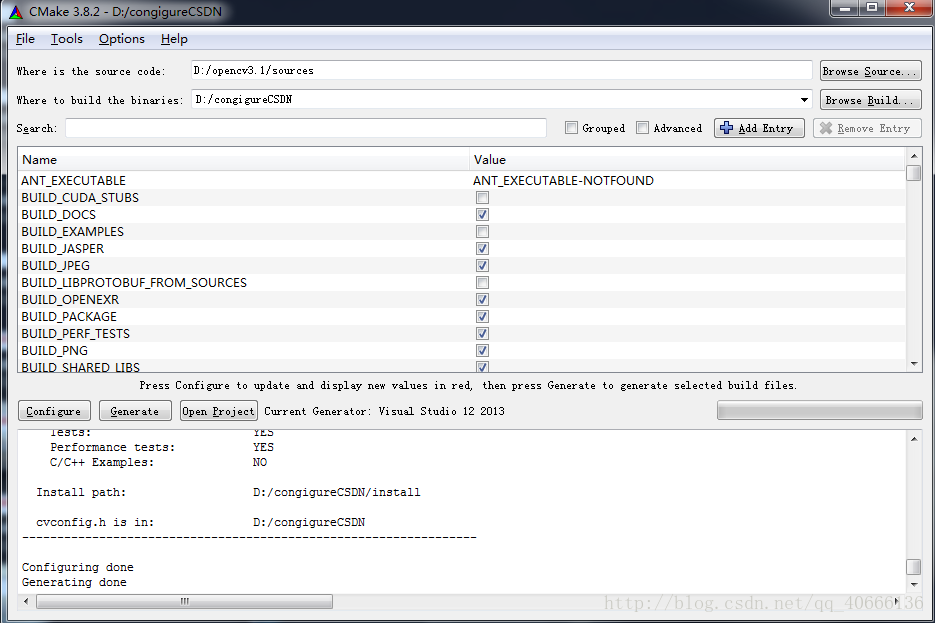The image size is (935, 623).
Task: Select the BUILD_OPENEXR row name
Action: [70, 299]
